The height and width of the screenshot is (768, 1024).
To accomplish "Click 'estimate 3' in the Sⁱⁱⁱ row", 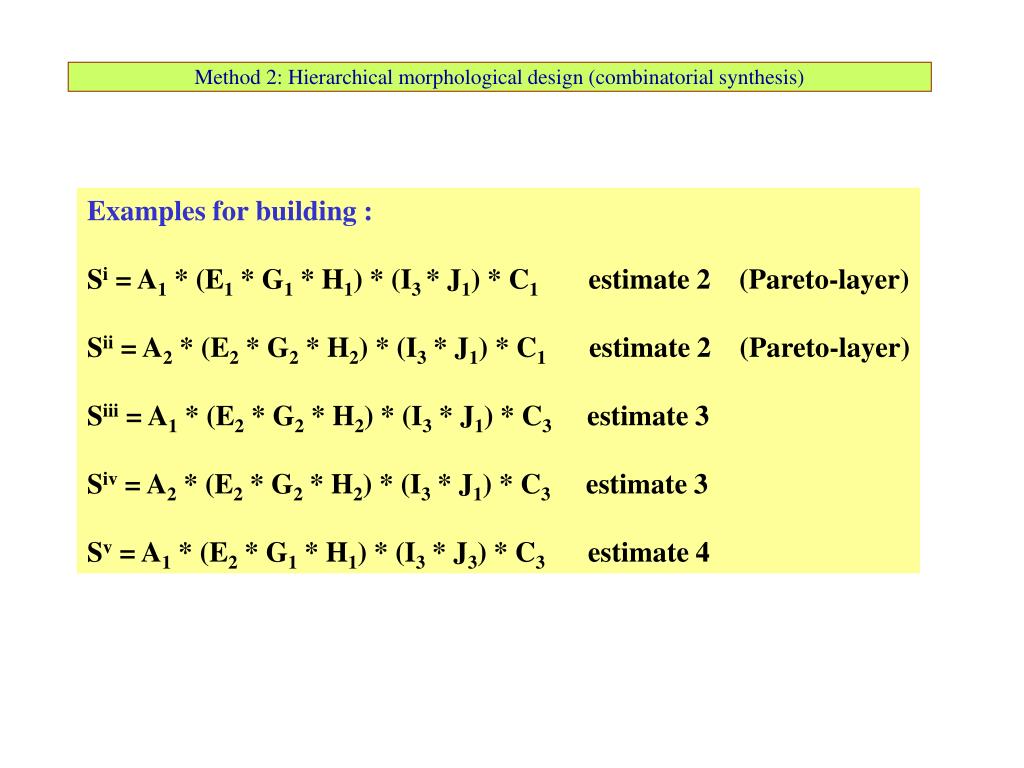I will tap(648, 417).
